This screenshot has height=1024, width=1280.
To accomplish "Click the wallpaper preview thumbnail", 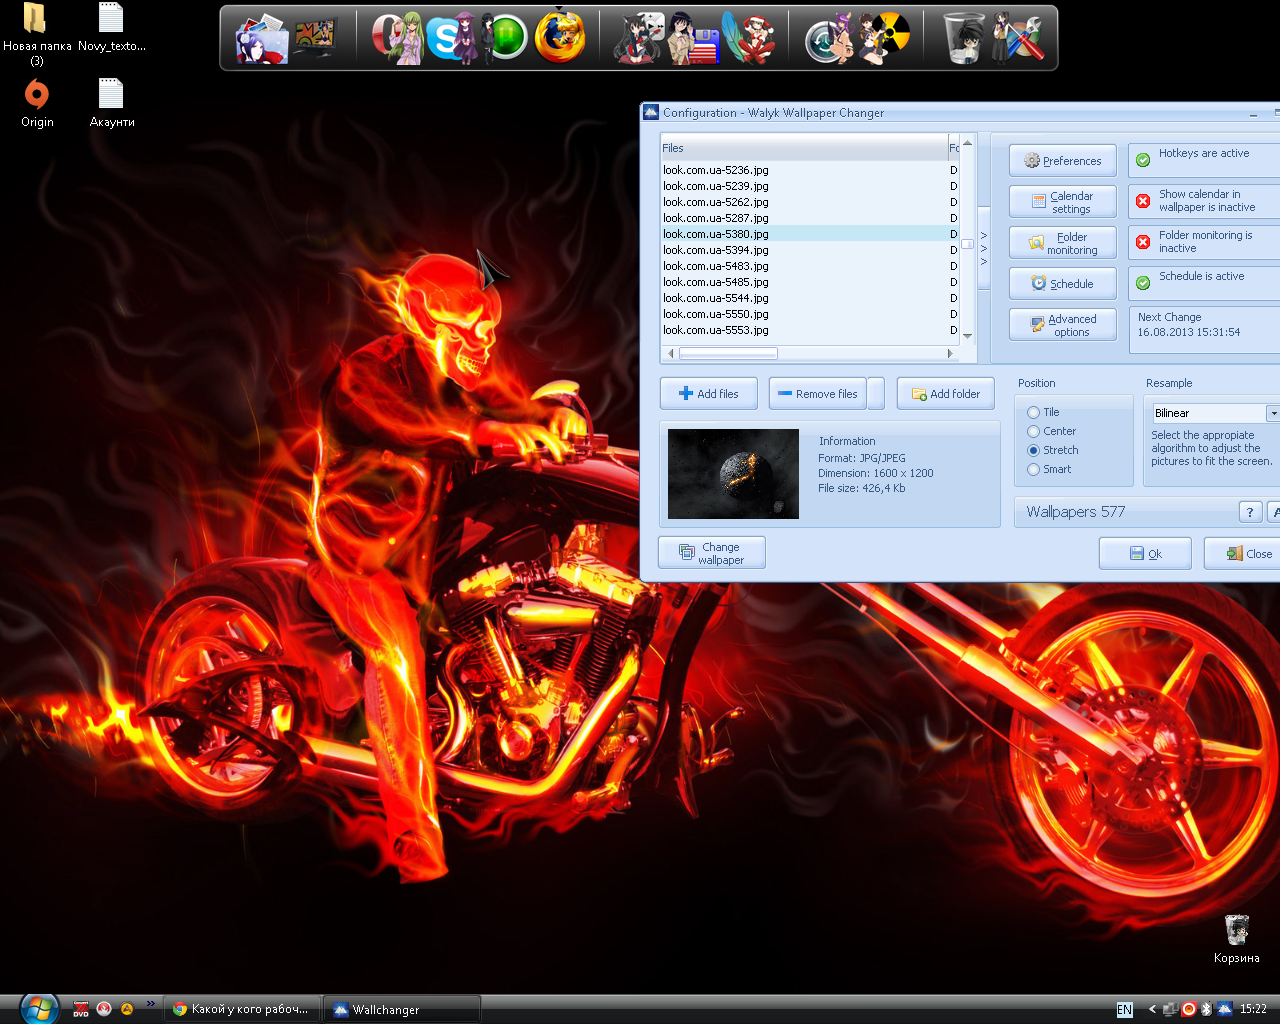I will [x=733, y=474].
